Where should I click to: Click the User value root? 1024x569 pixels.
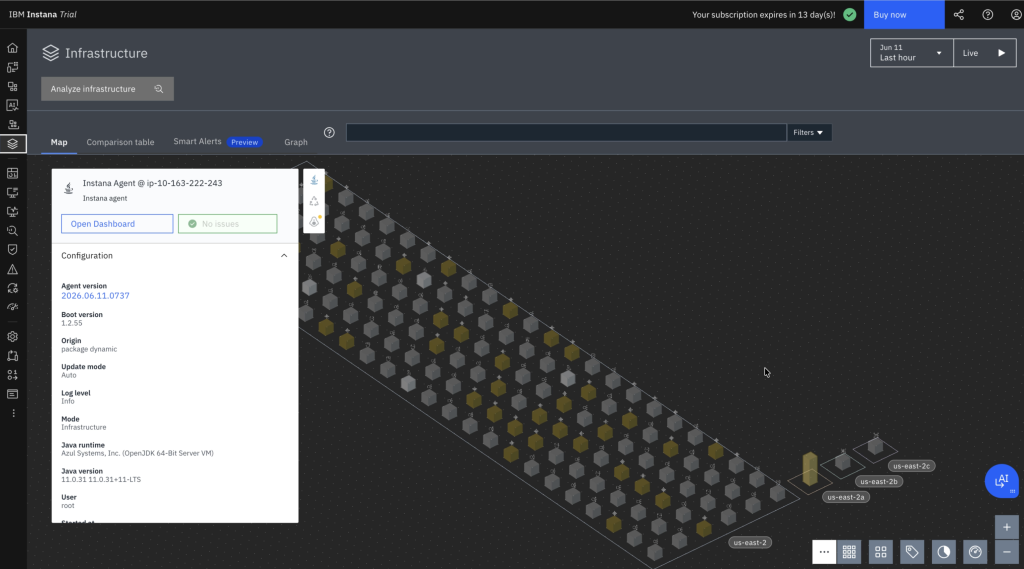68,506
